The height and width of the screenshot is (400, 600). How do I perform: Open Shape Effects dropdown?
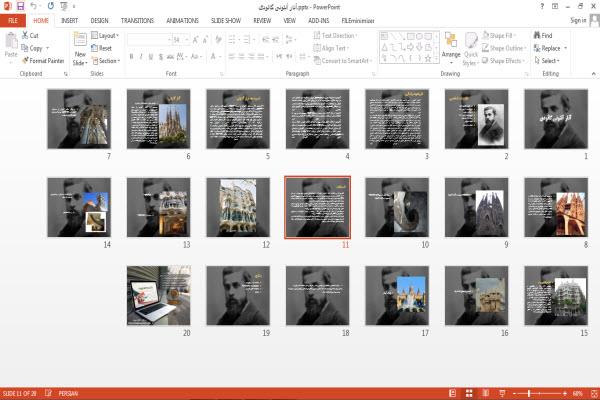(503, 60)
